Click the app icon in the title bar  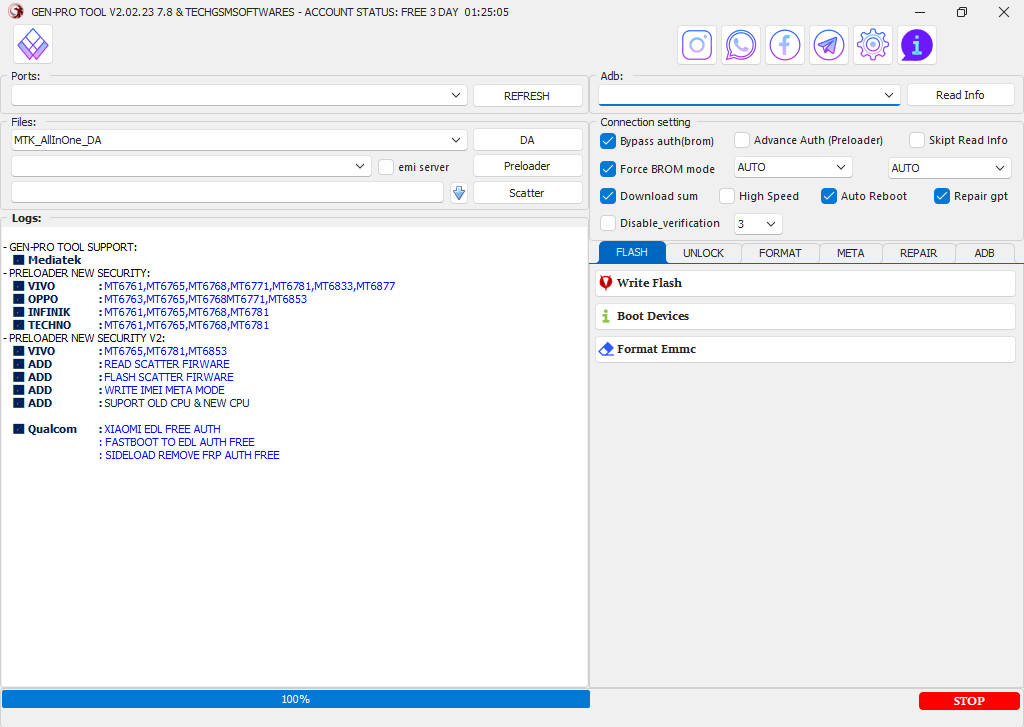click(16, 12)
